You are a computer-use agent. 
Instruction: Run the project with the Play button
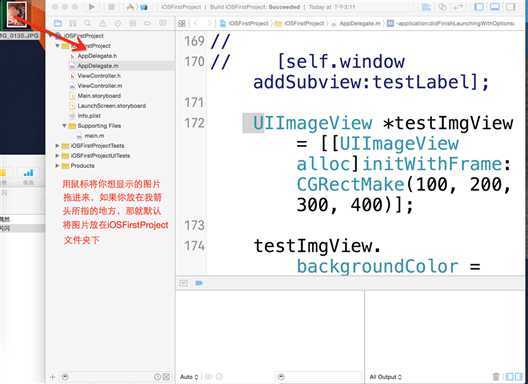92,7
